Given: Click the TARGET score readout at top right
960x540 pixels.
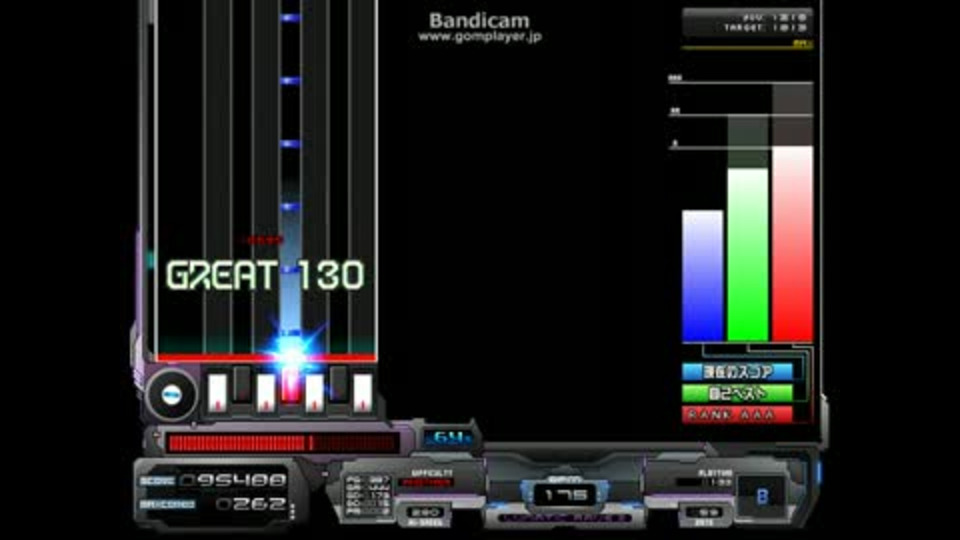Looking at the screenshot, I should point(765,28).
